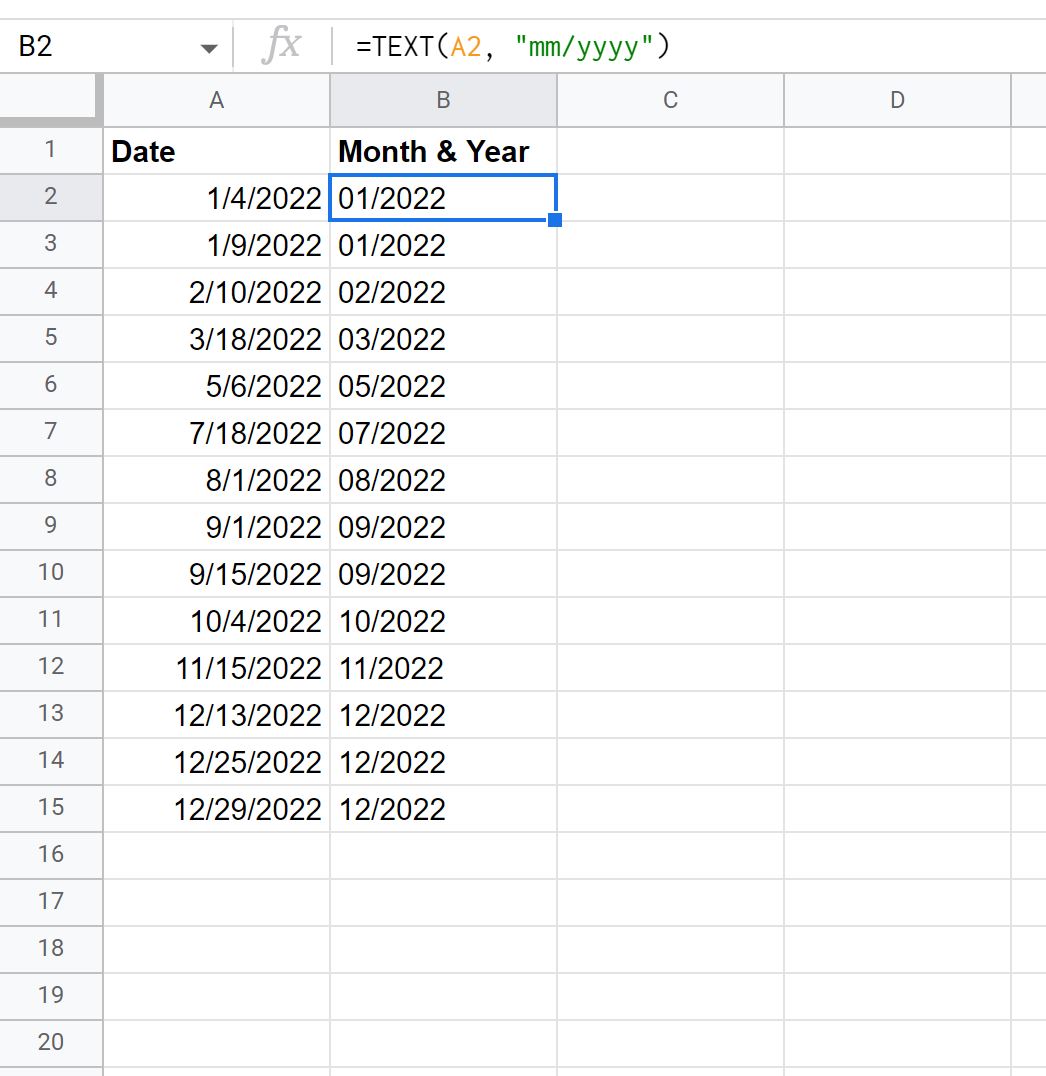Select cell with date 2/10/2022
1046x1076 pixels.
[x=216, y=292]
